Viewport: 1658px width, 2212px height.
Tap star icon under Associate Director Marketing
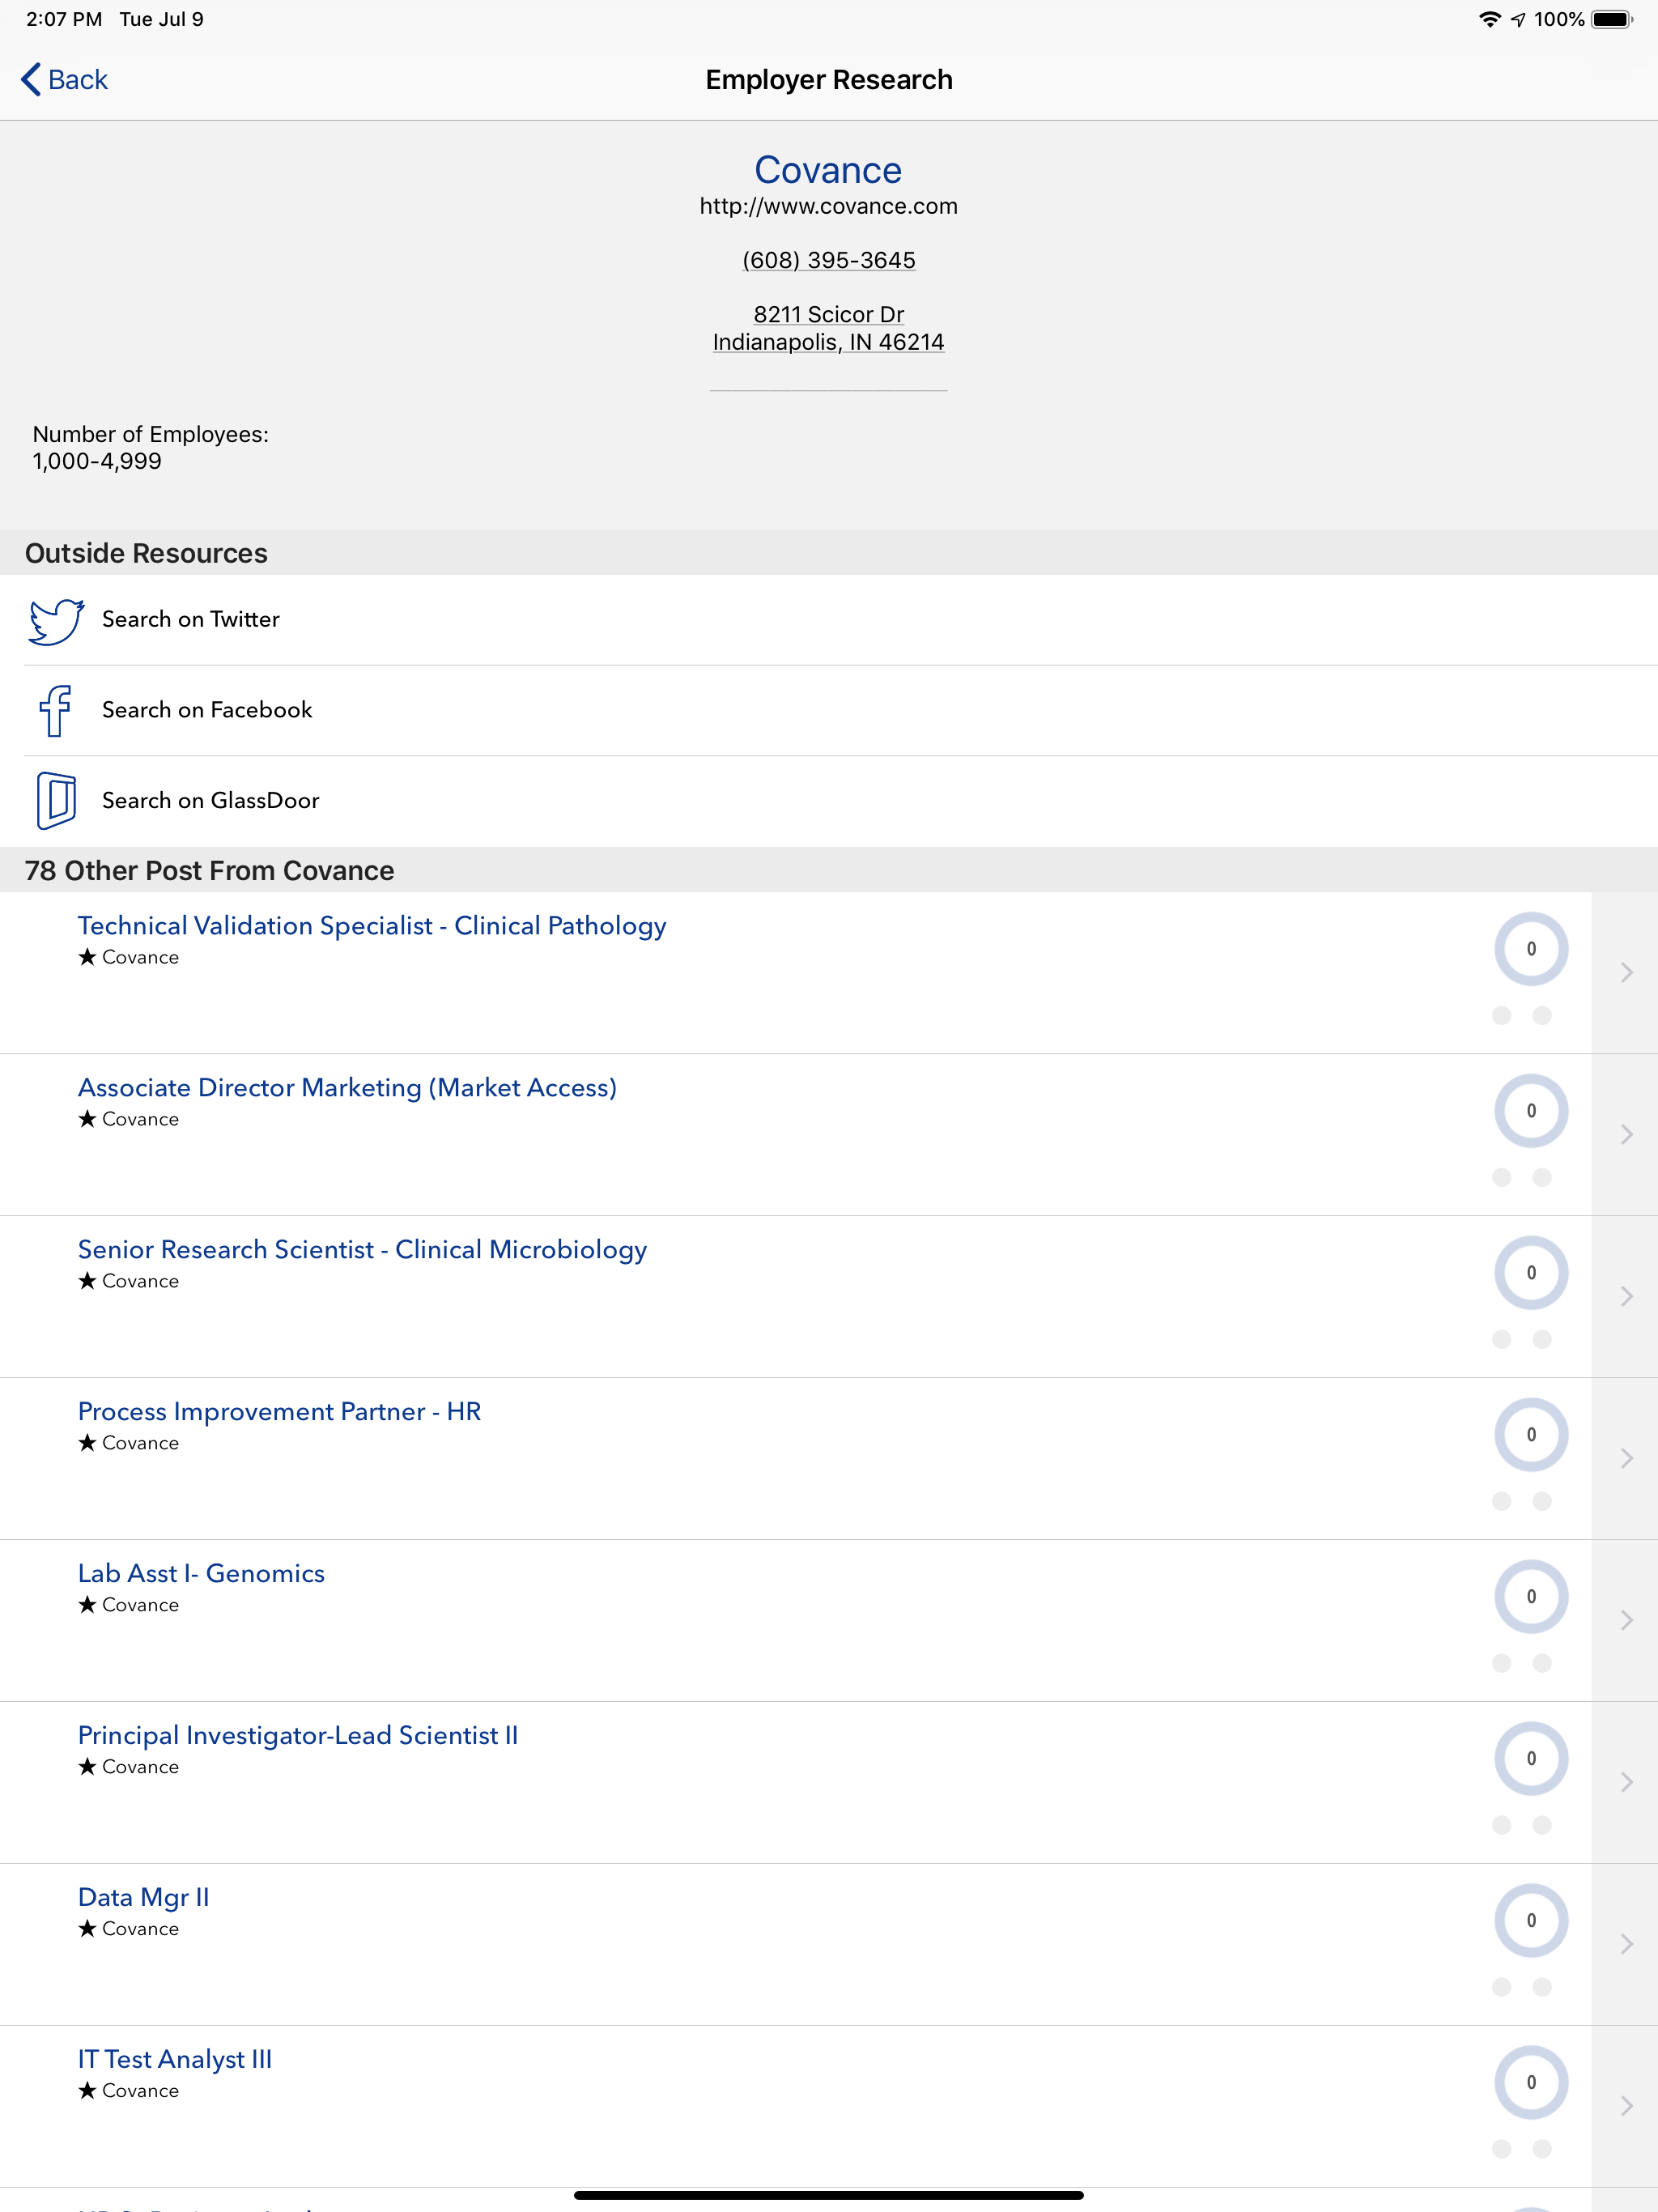[88, 1119]
